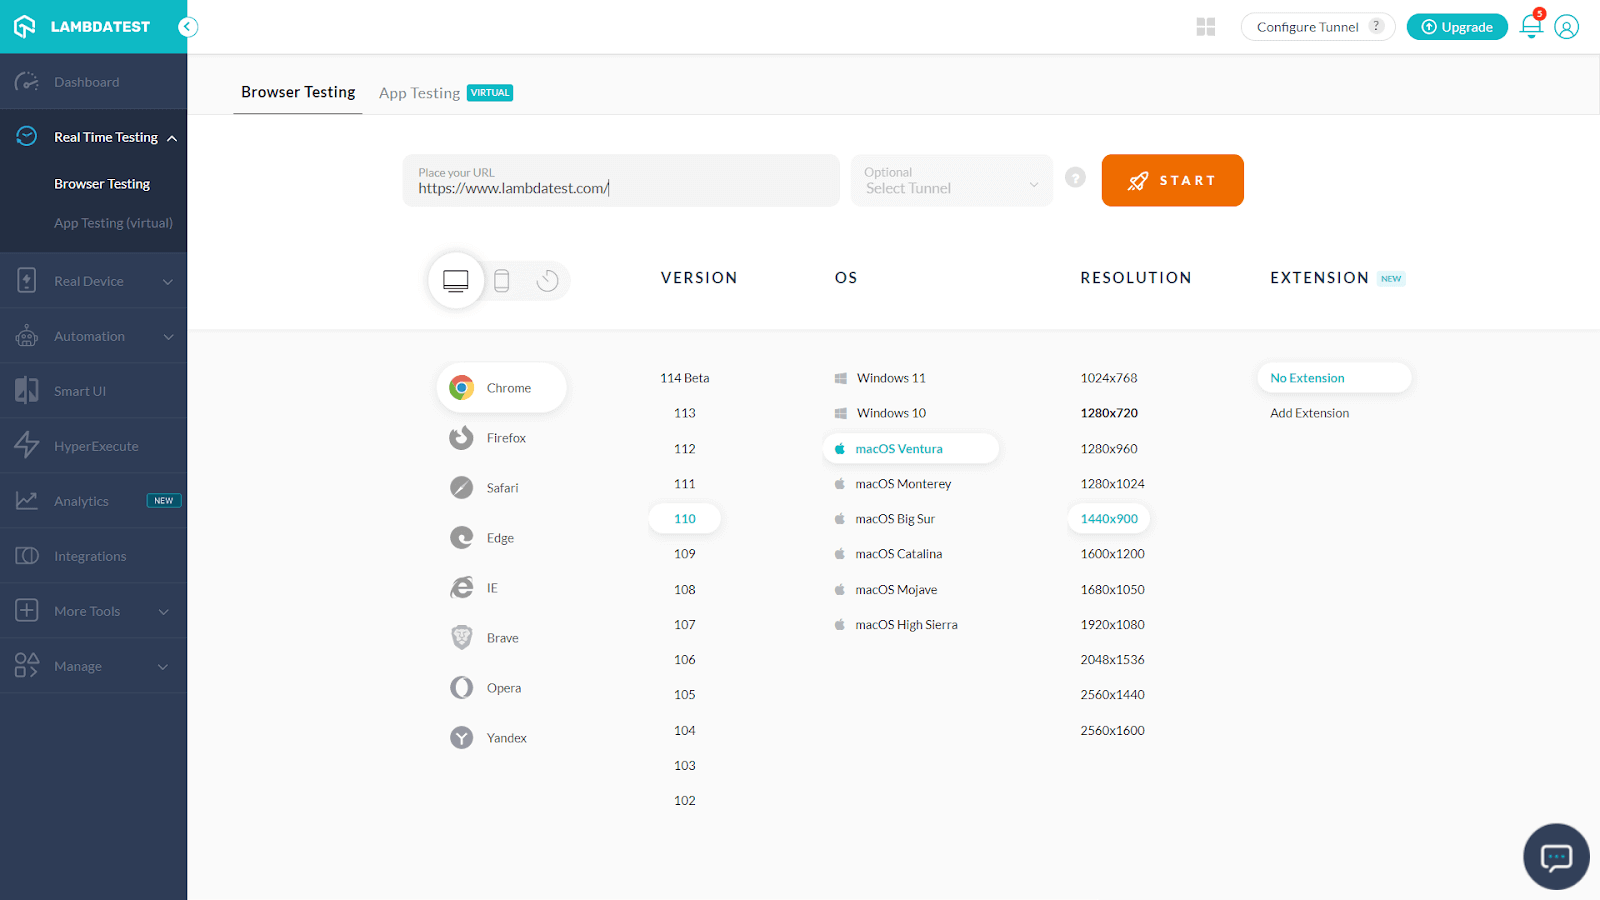The image size is (1600, 900).
Task: Open the notifications bell
Action: 1531,27
